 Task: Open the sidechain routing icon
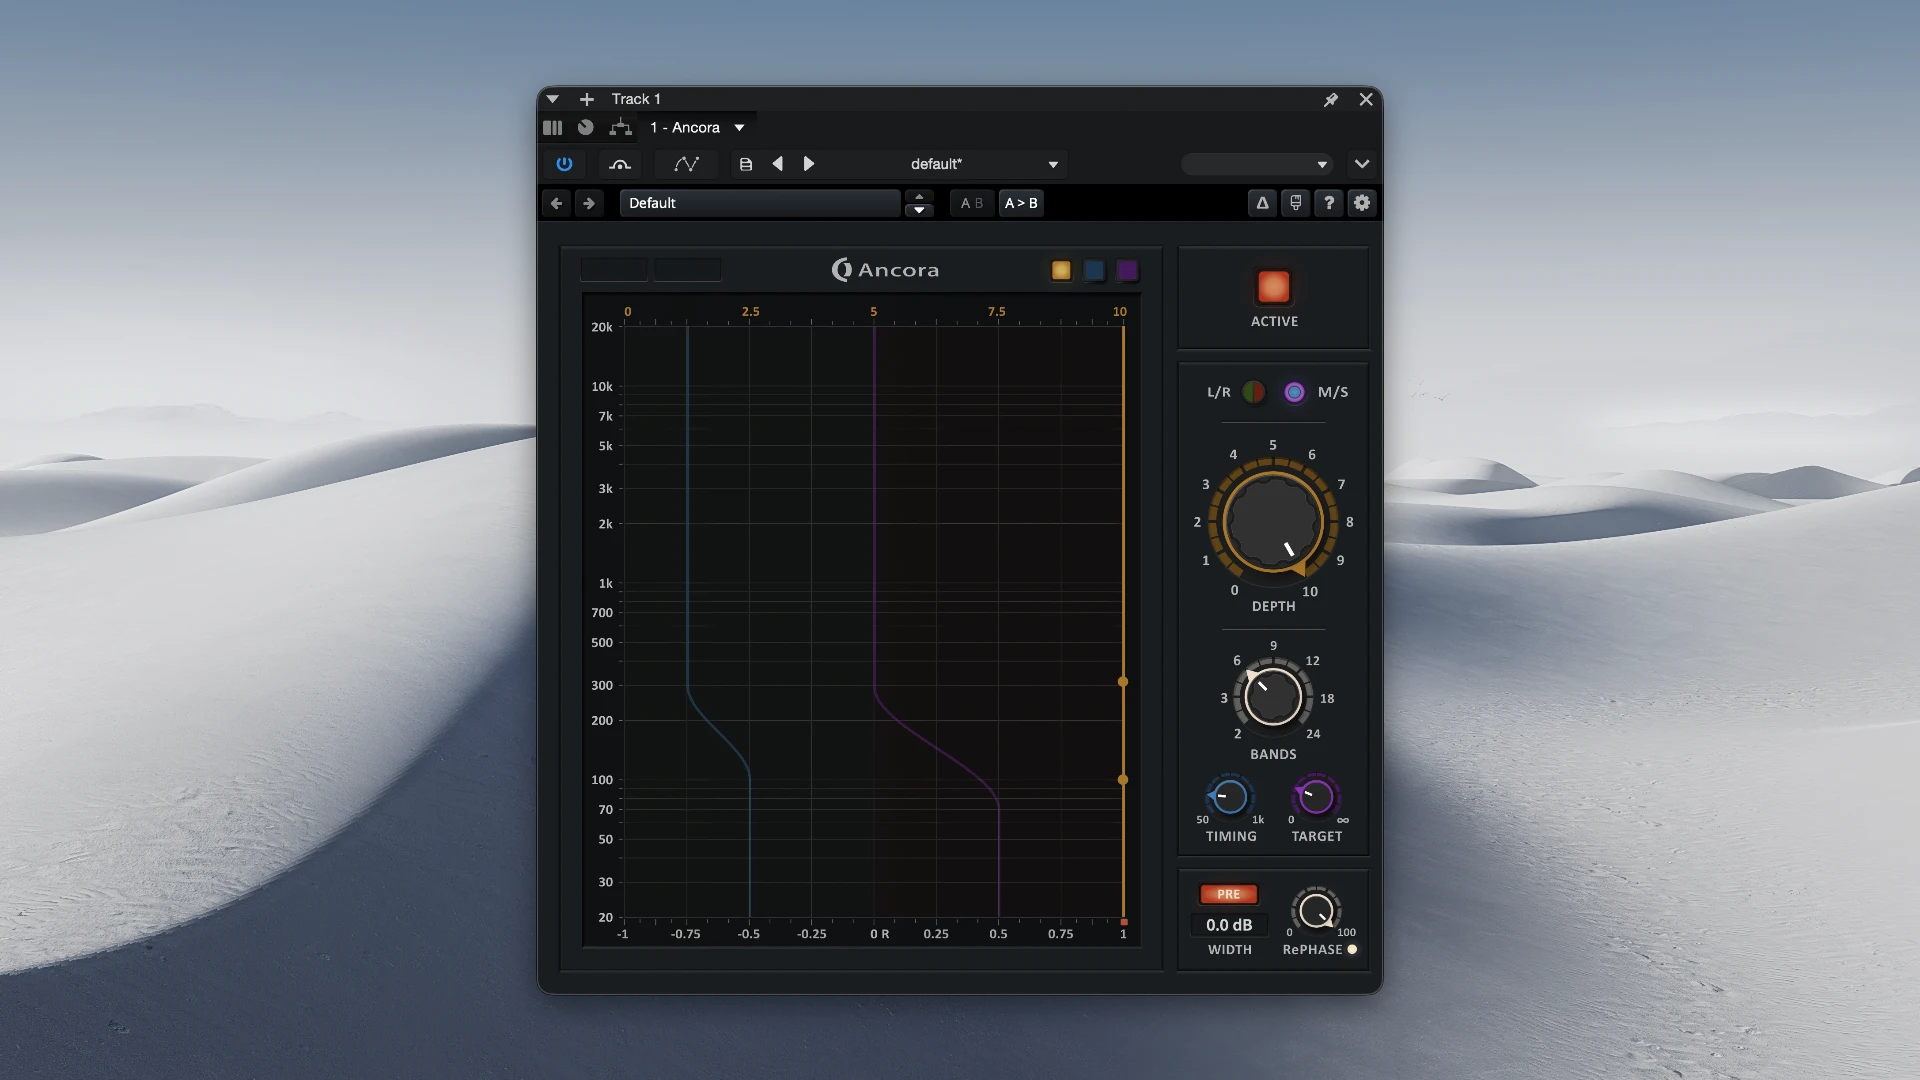620,164
